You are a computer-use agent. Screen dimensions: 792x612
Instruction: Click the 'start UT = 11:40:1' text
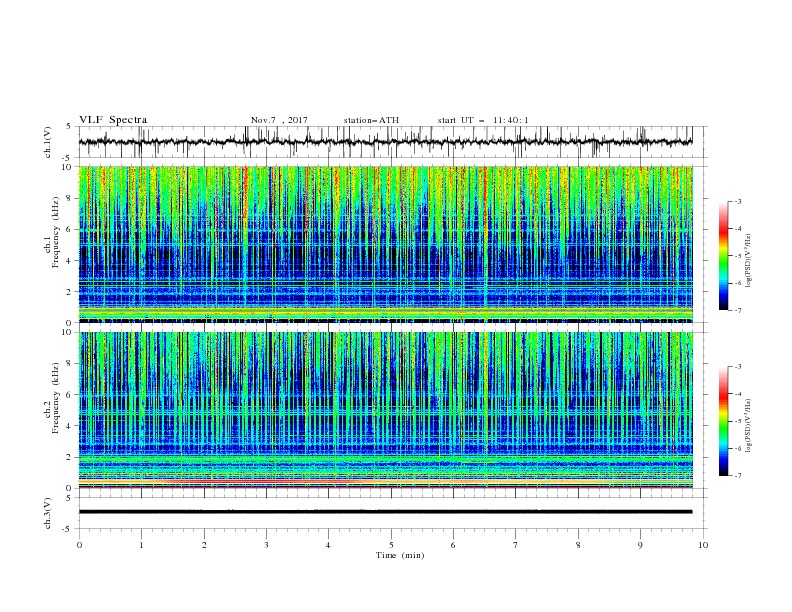point(483,120)
